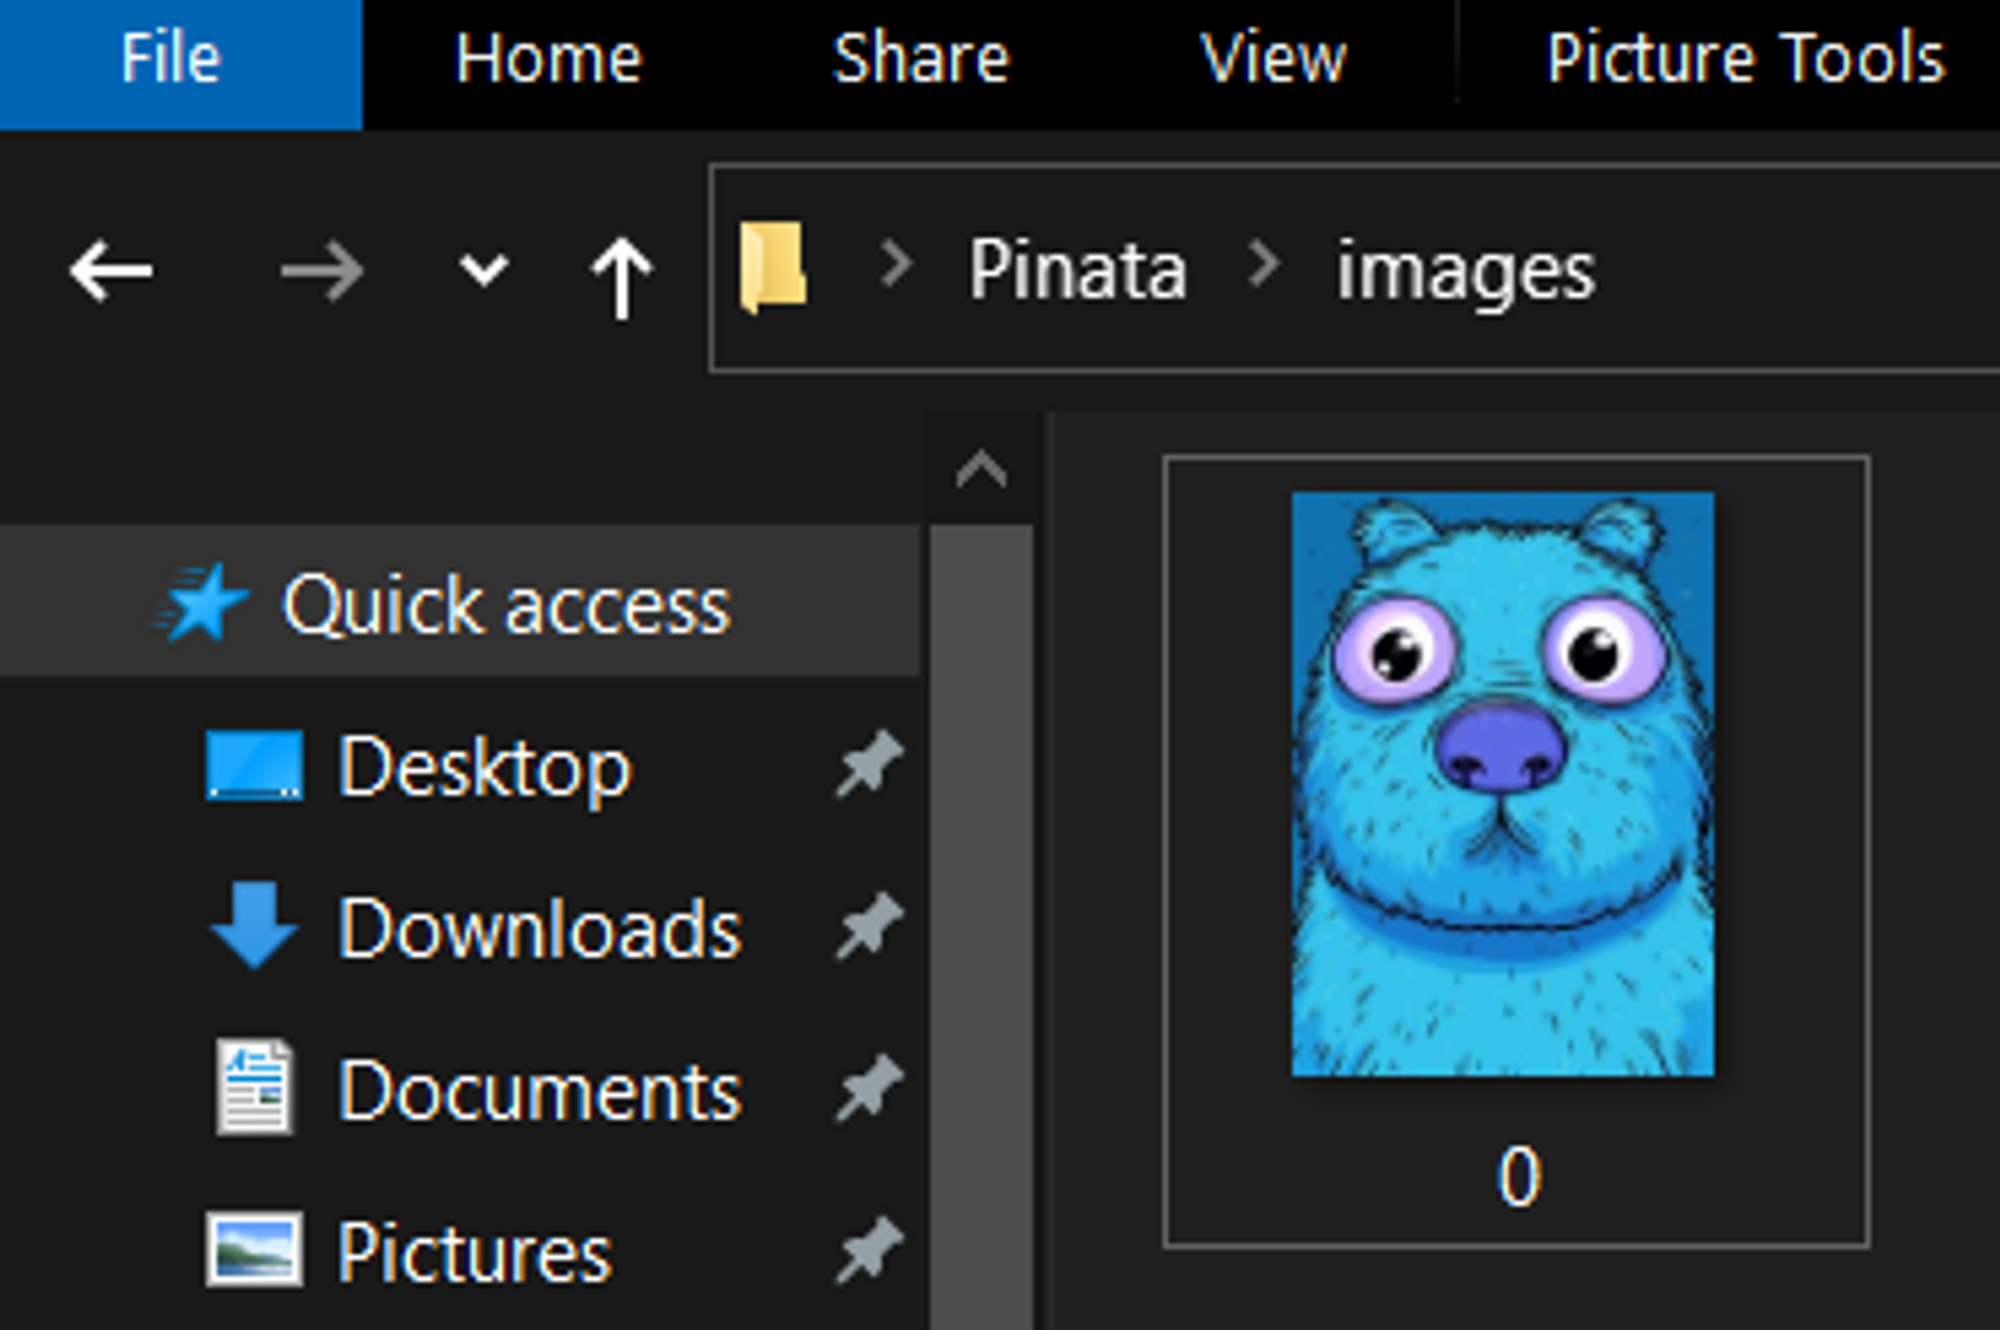2000x1330 pixels.
Task: Click the folder icon in address bar
Action: (773, 267)
